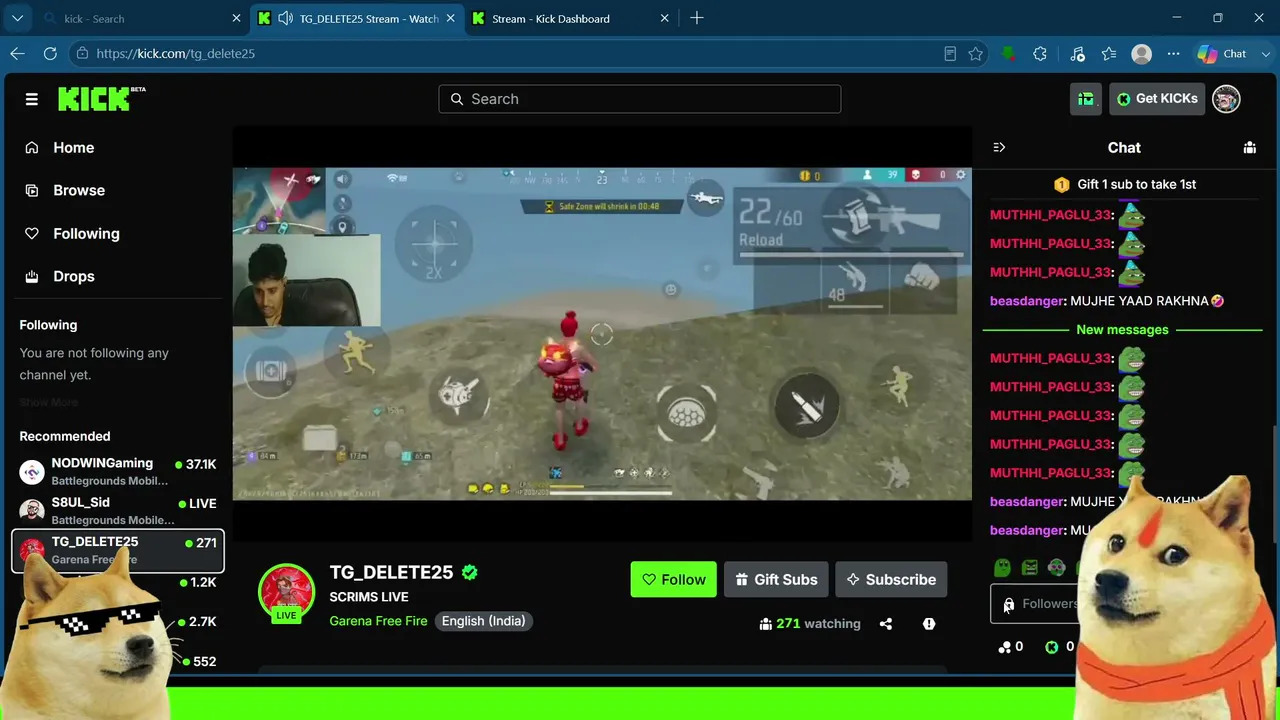1280x720 pixels.
Task: Select TG_DELETE25 in Recommended list
Action: [118, 551]
